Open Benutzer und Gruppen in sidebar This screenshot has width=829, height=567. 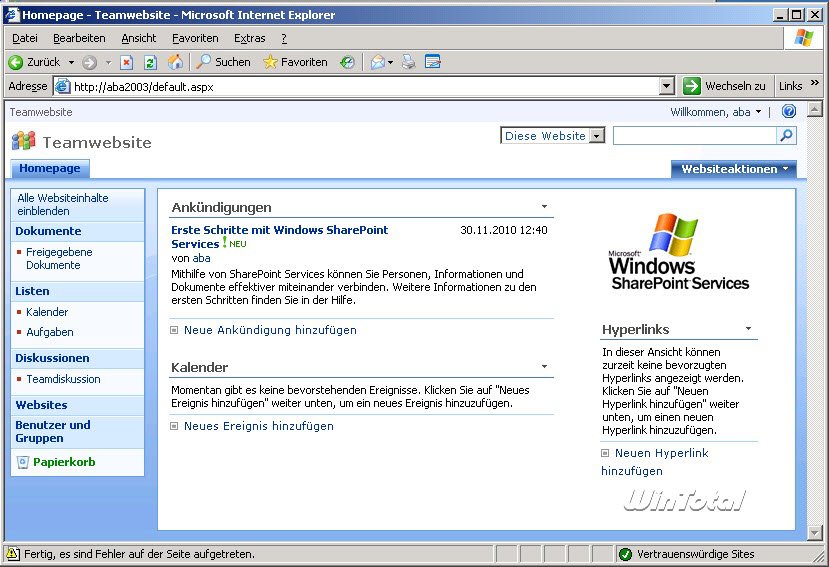point(53,432)
